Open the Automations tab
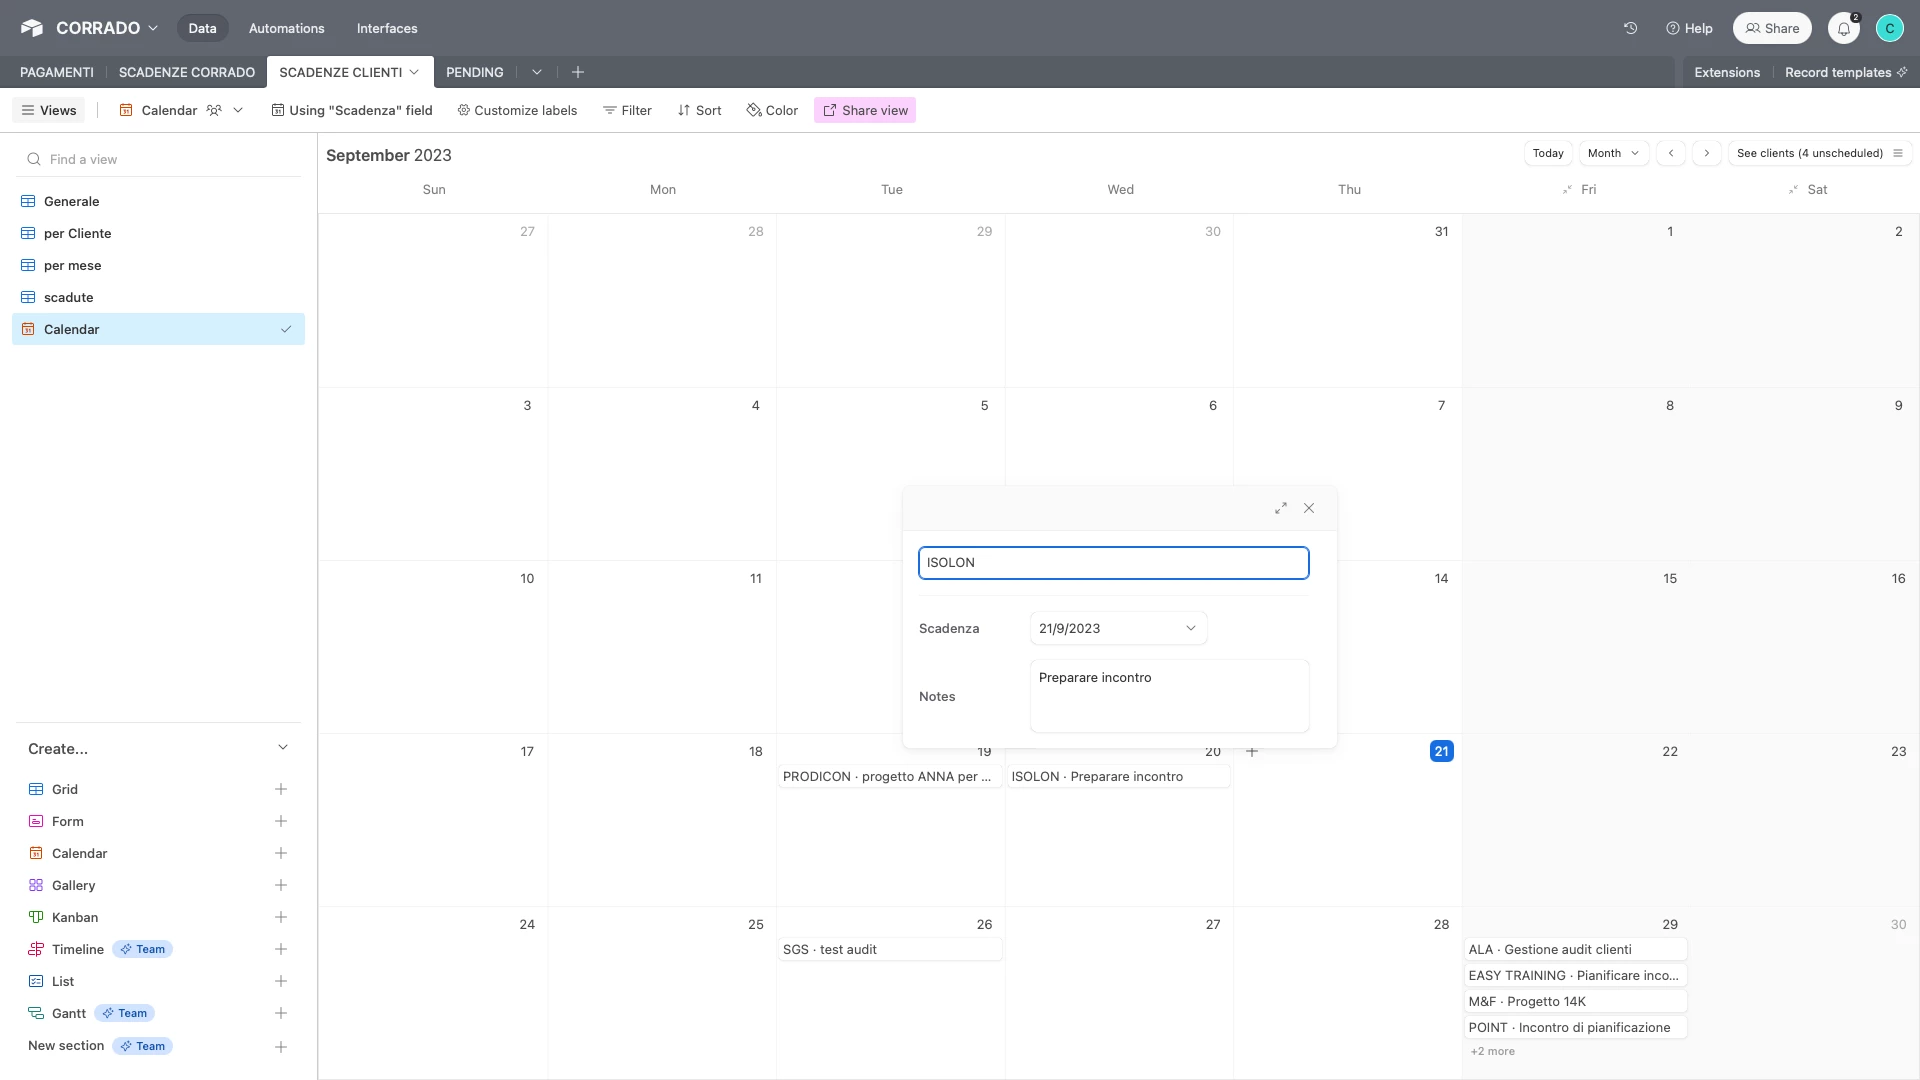1920x1080 pixels. [x=286, y=28]
